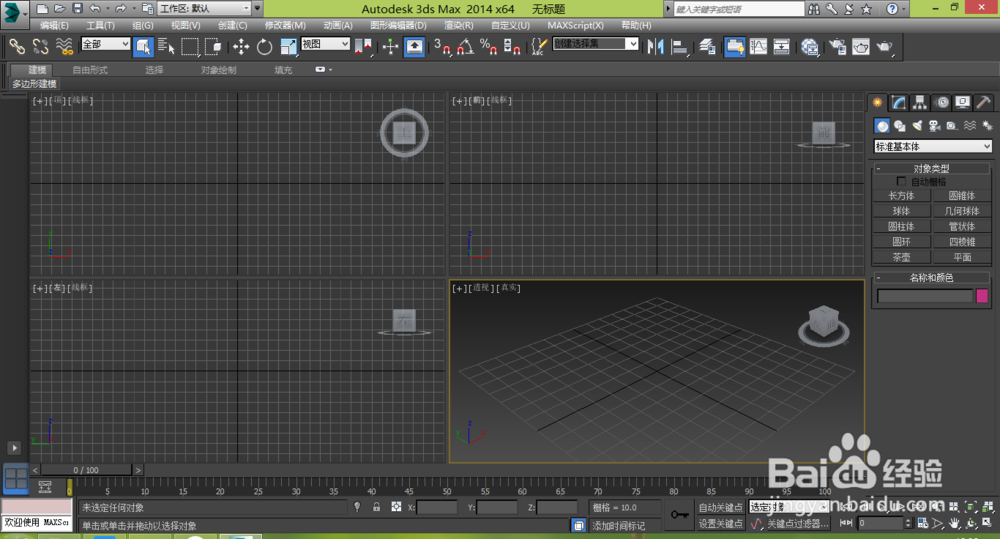Open the Curve Editor icon
The width and height of the screenshot is (1000, 539).
[x=758, y=46]
